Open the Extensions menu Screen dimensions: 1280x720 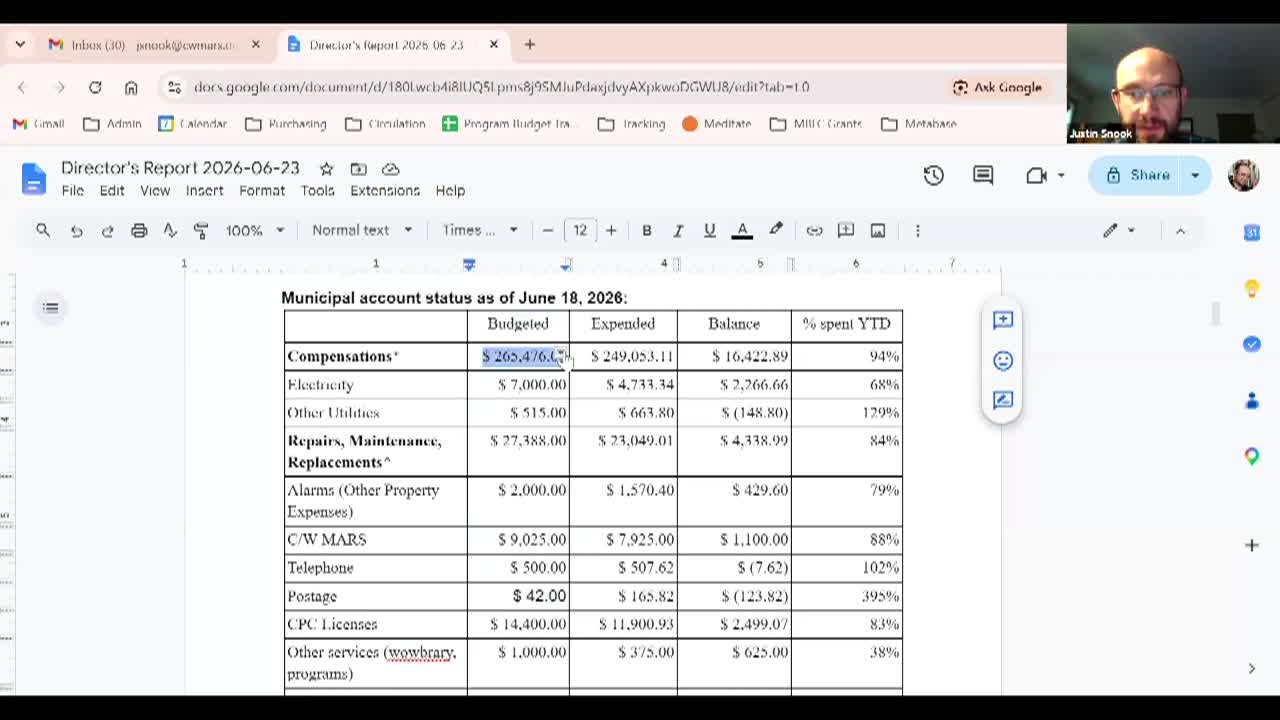[x=385, y=190]
